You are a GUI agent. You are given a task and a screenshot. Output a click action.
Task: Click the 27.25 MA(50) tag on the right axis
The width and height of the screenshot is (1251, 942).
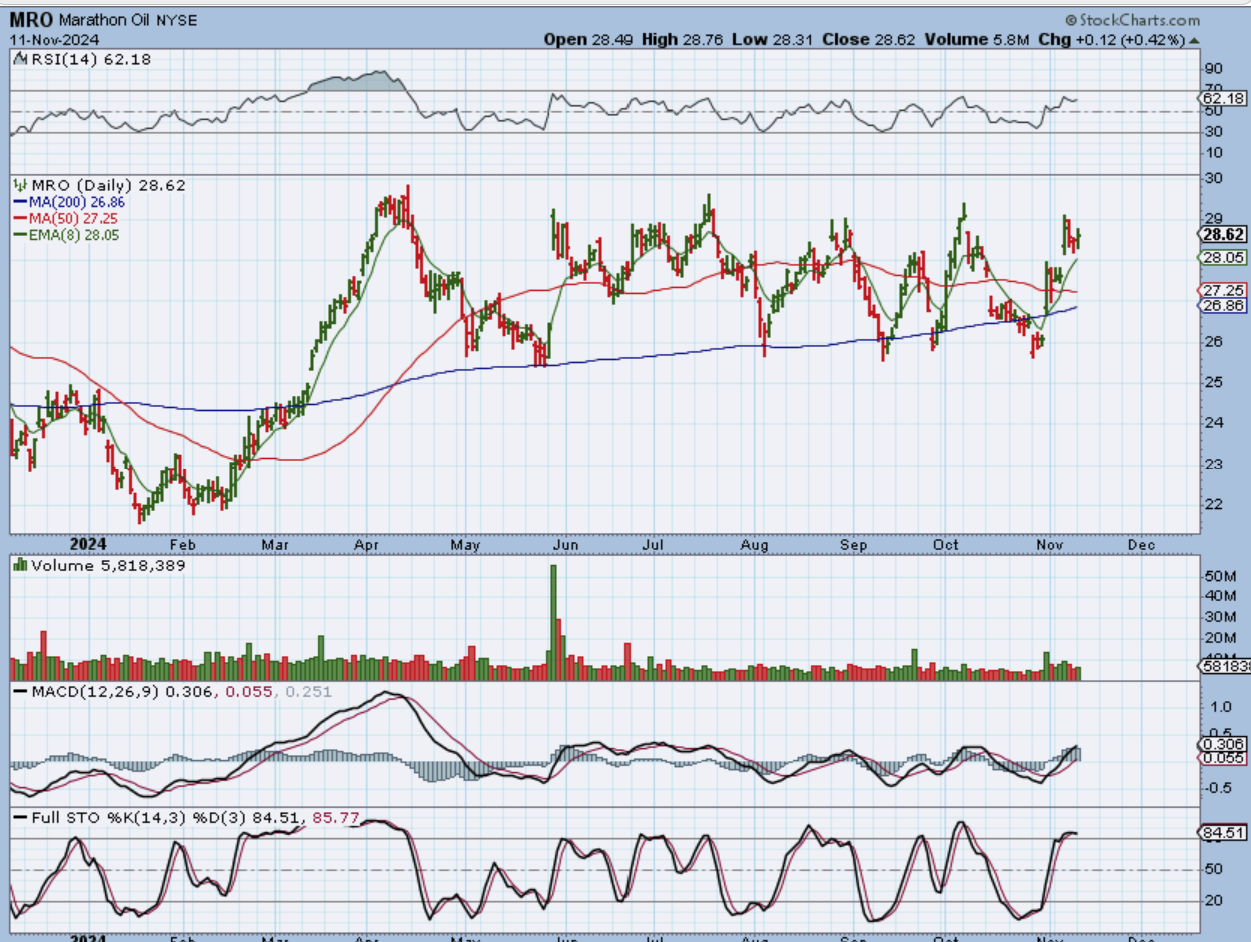1224,289
